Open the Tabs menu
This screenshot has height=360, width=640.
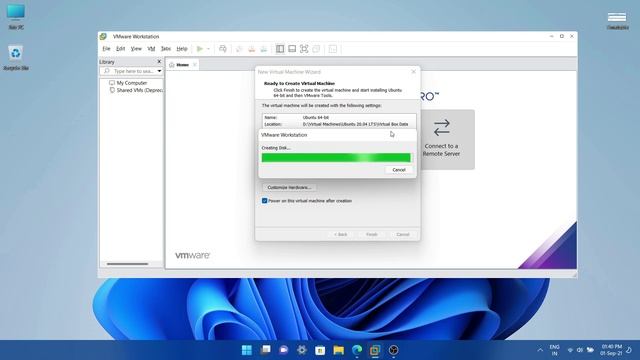coord(166,49)
